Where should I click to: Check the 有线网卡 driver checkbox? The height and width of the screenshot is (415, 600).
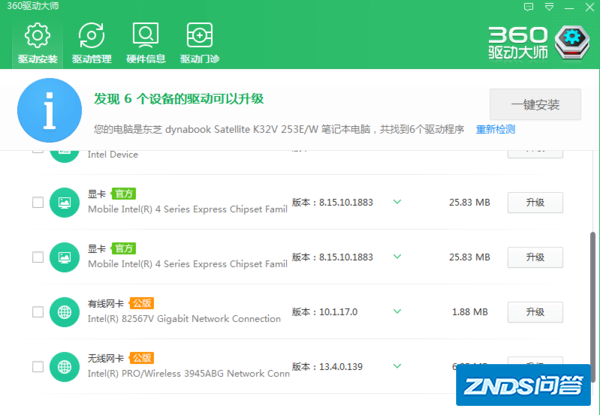38,312
